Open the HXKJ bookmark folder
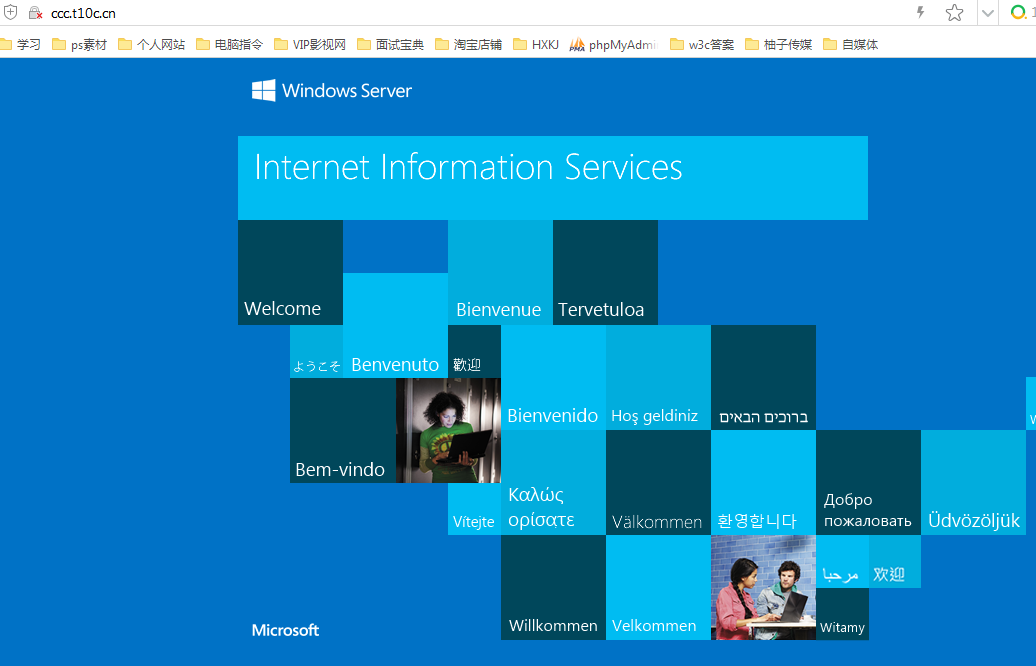The width and height of the screenshot is (1036, 666). point(536,44)
